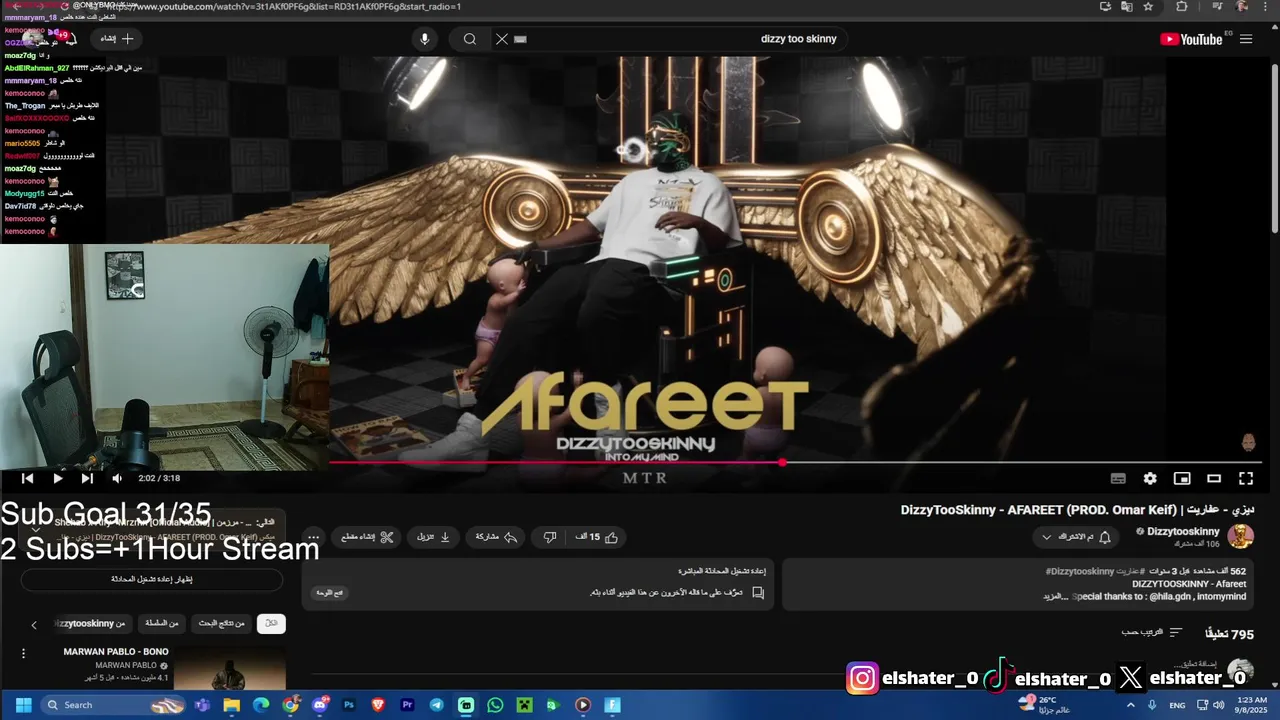The image size is (1280, 720).
Task: Click the search magnifier button
Action: (x=469, y=39)
